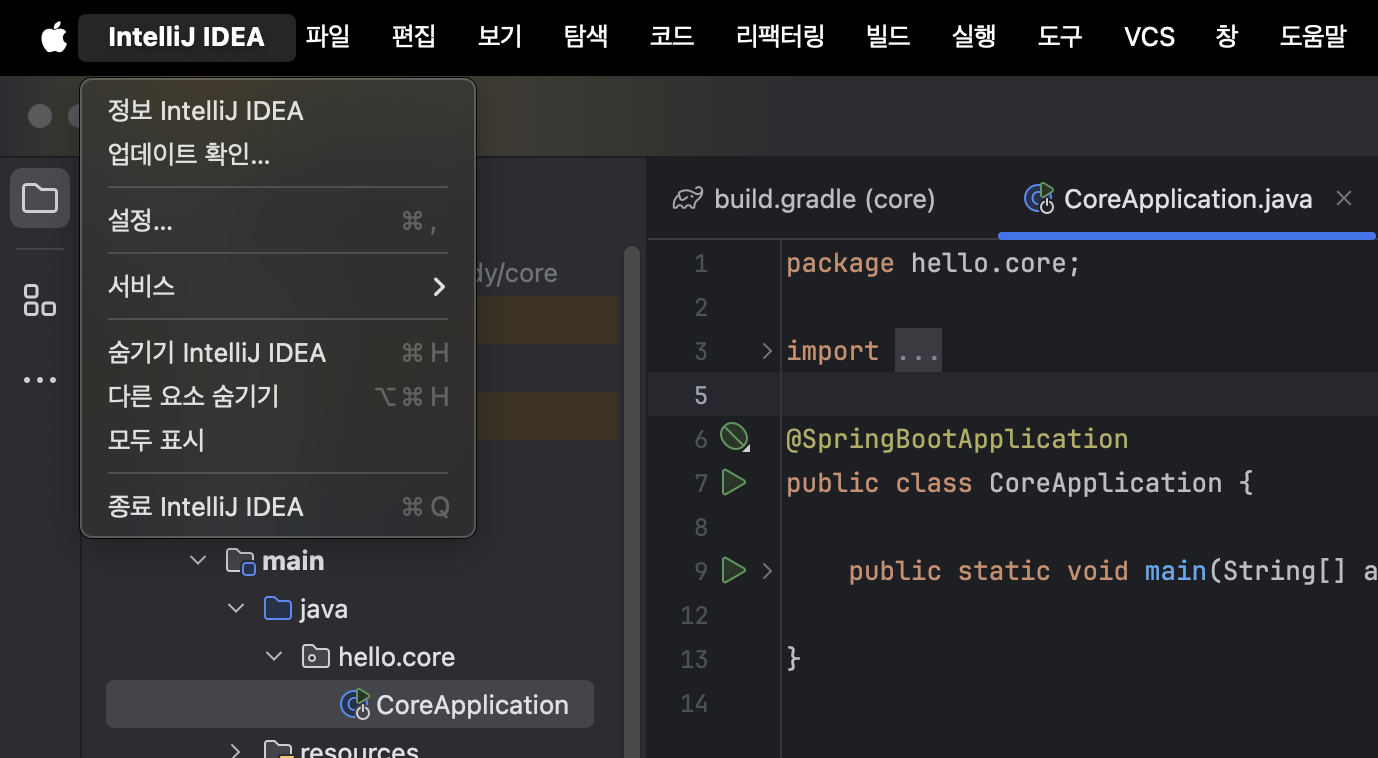This screenshot has height=758, width=1378.
Task: Select 설정... from the IntelliJ IDEA menu
Action: point(140,222)
